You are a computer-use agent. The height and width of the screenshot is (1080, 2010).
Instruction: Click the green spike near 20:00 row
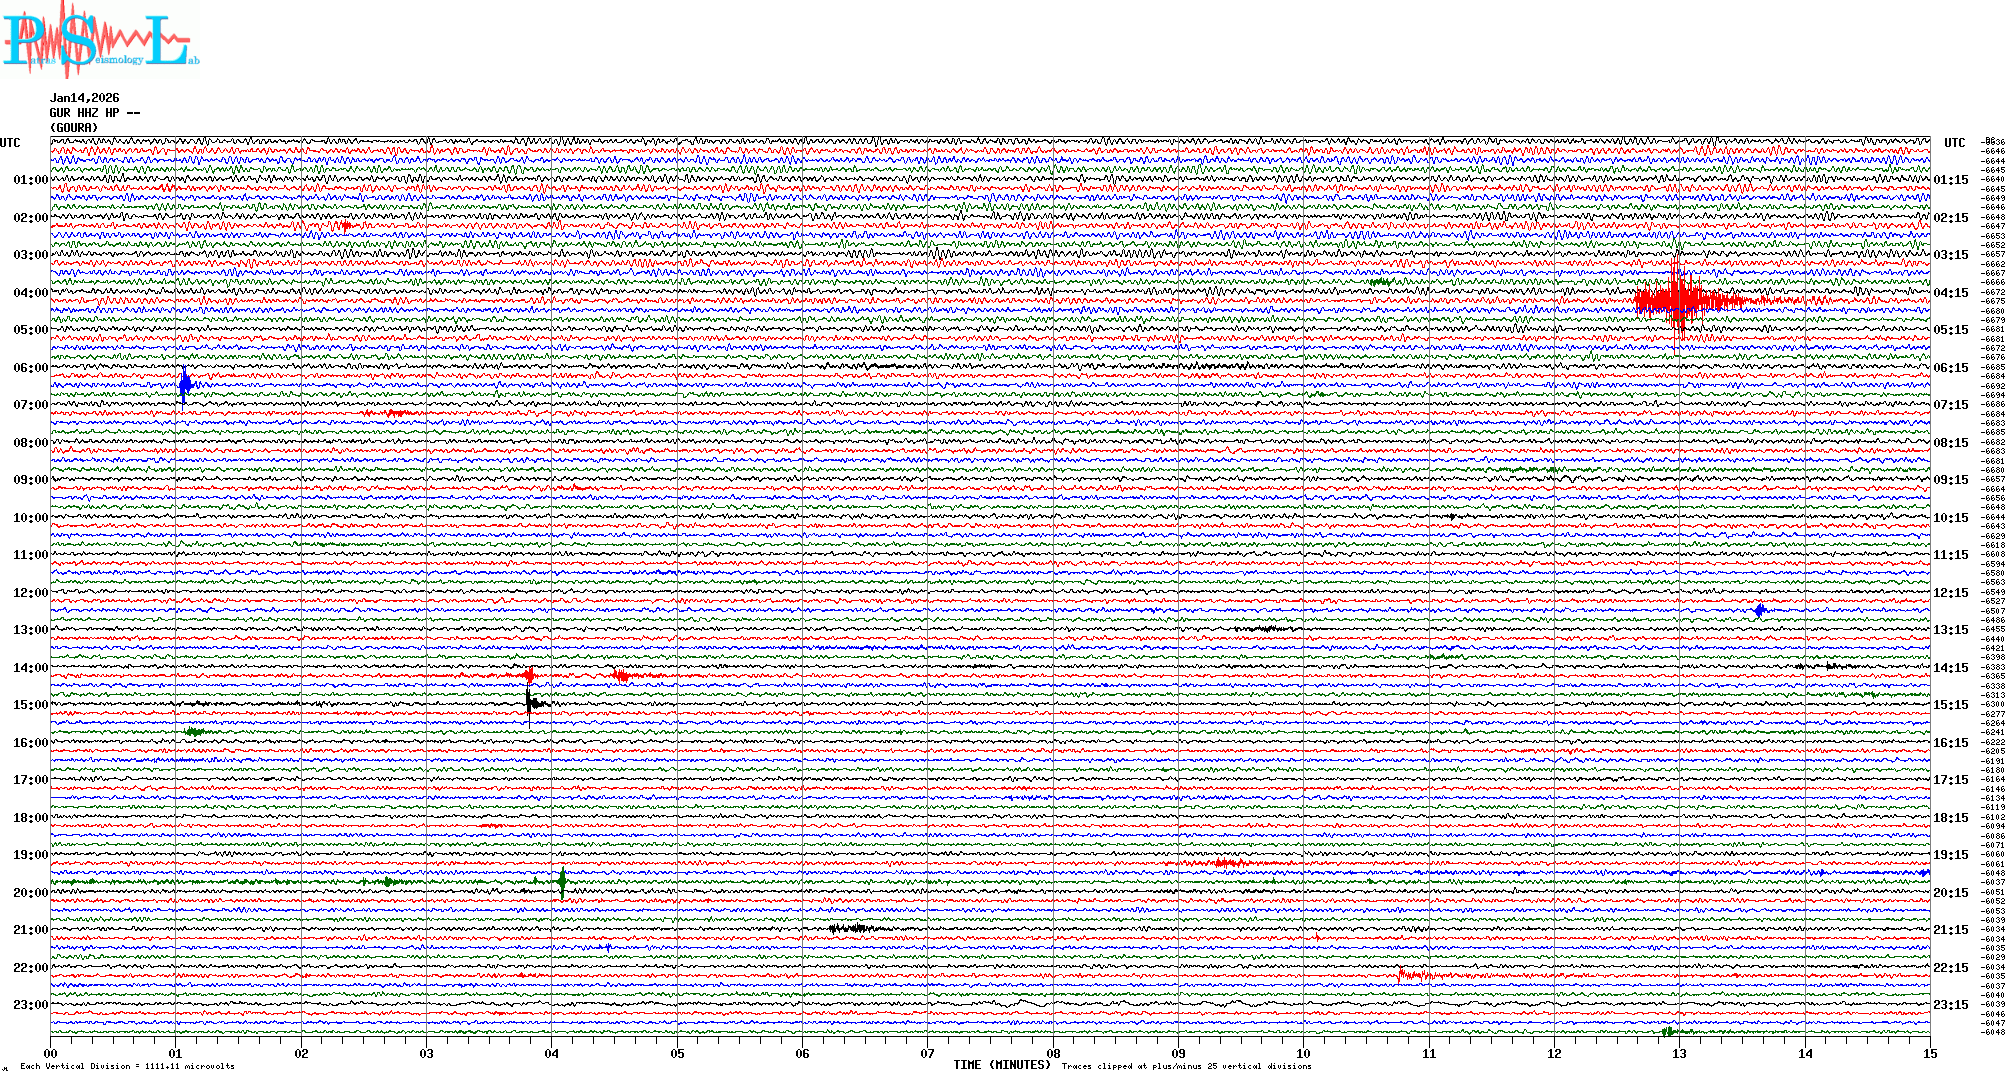click(x=562, y=882)
